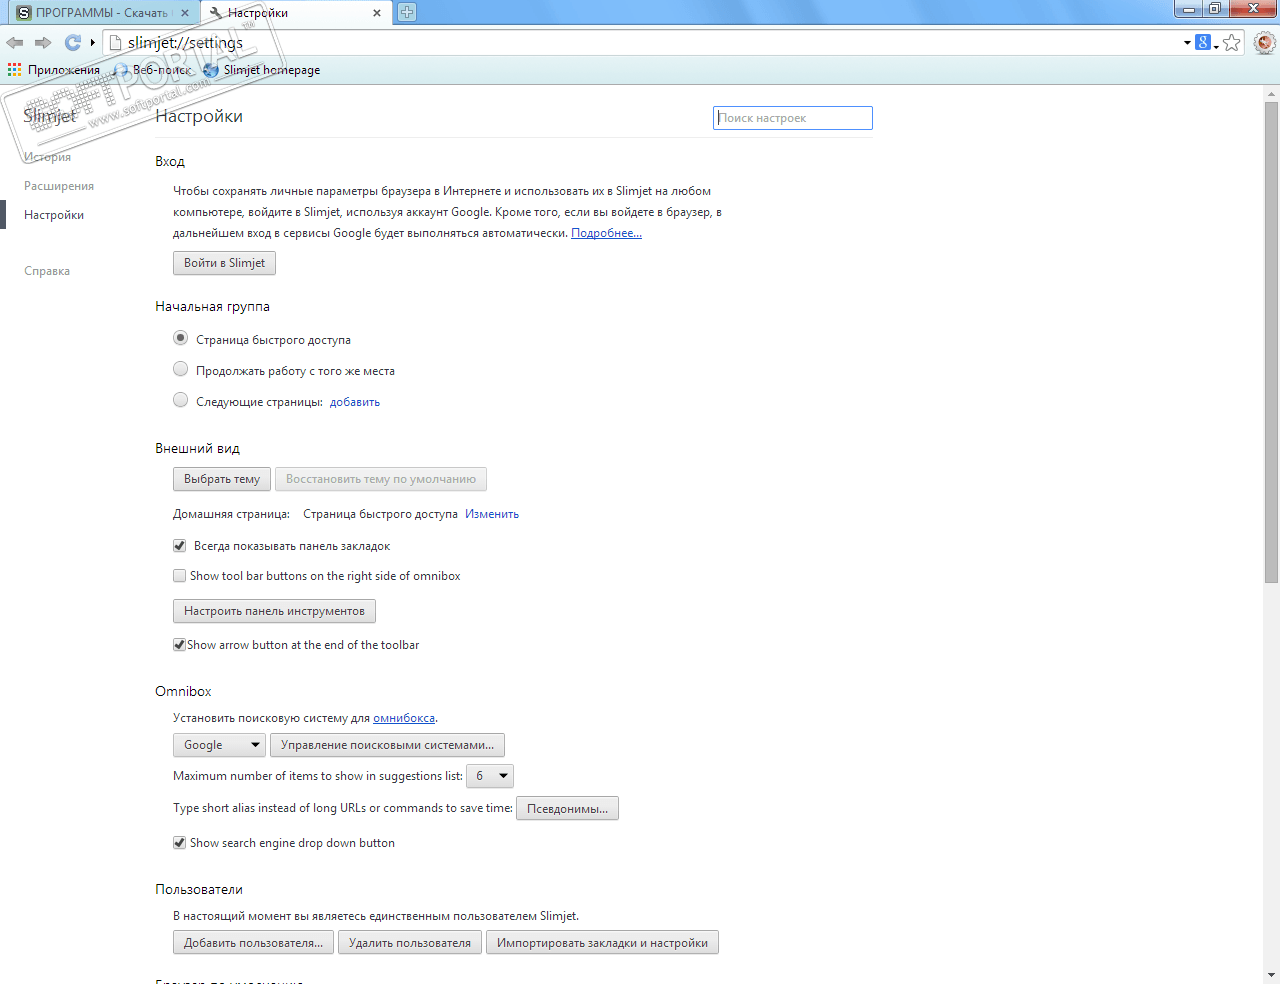Open the small arrow menu beside reload
This screenshot has height=984, width=1280.
click(92, 43)
